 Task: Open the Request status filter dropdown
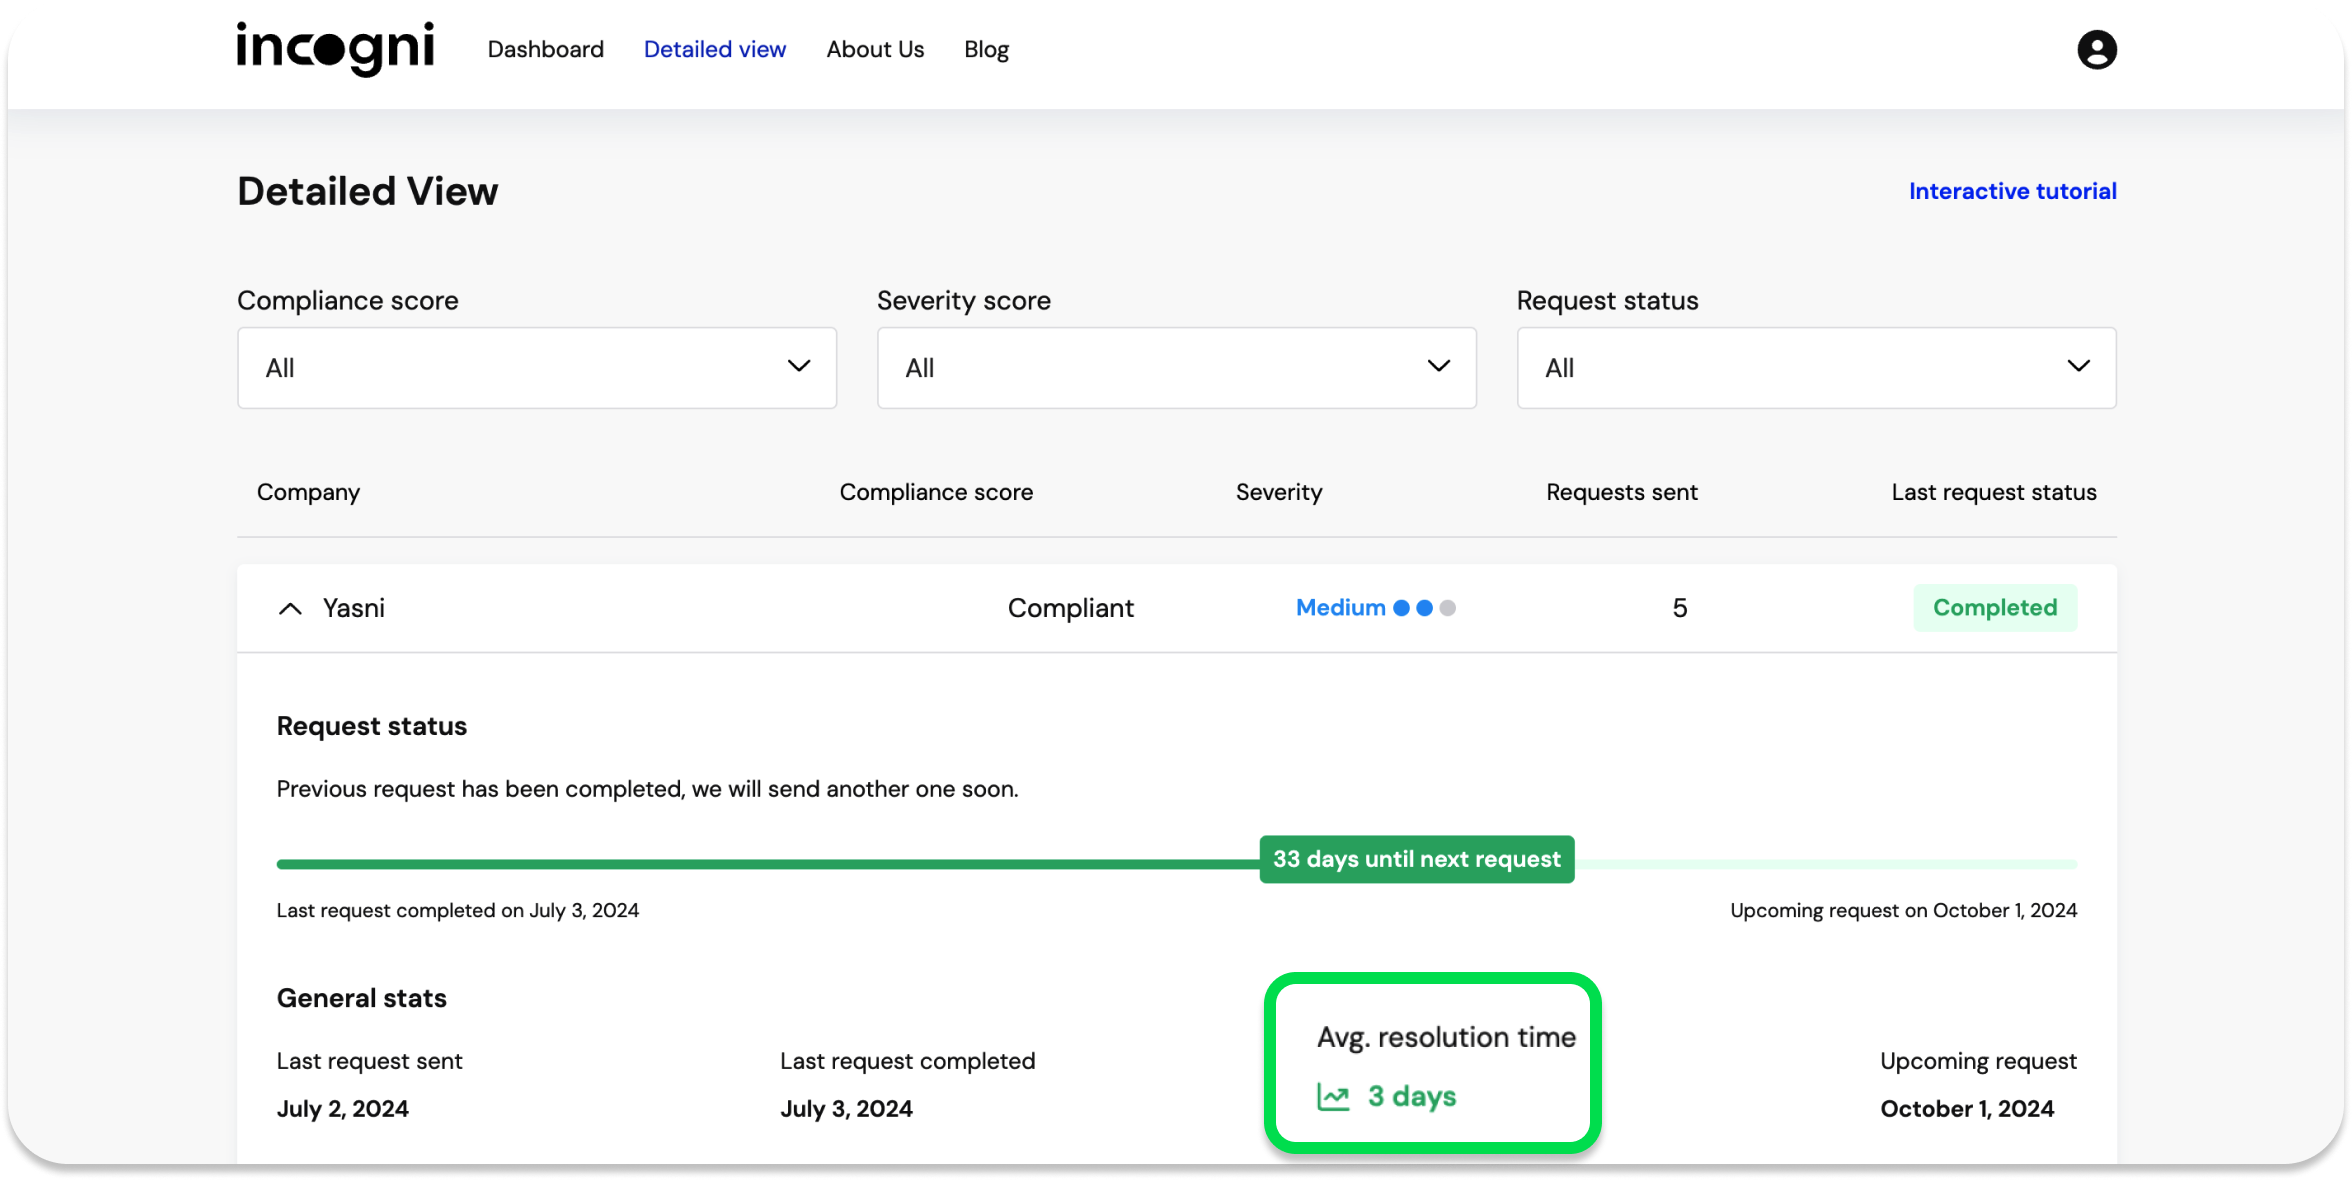pos(1816,368)
